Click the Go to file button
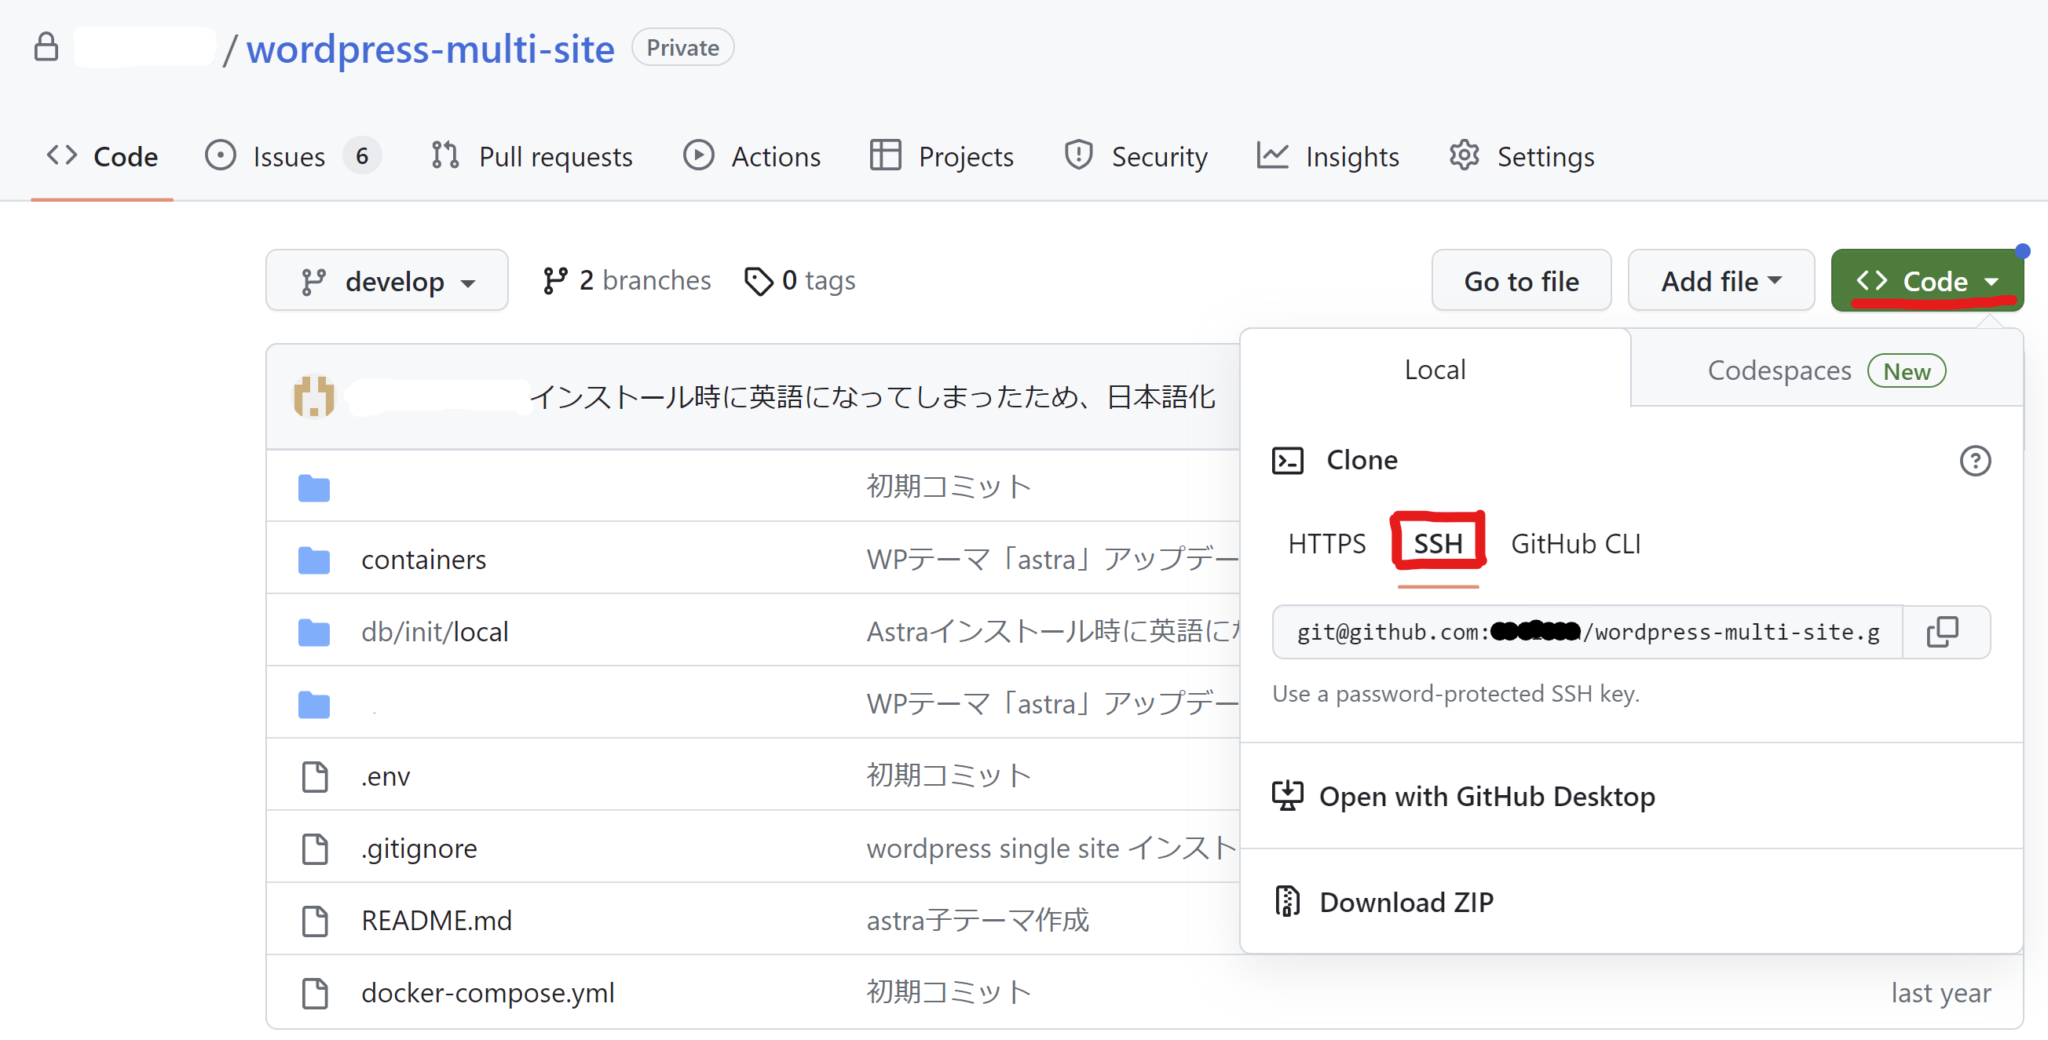 tap(1521, 280)
